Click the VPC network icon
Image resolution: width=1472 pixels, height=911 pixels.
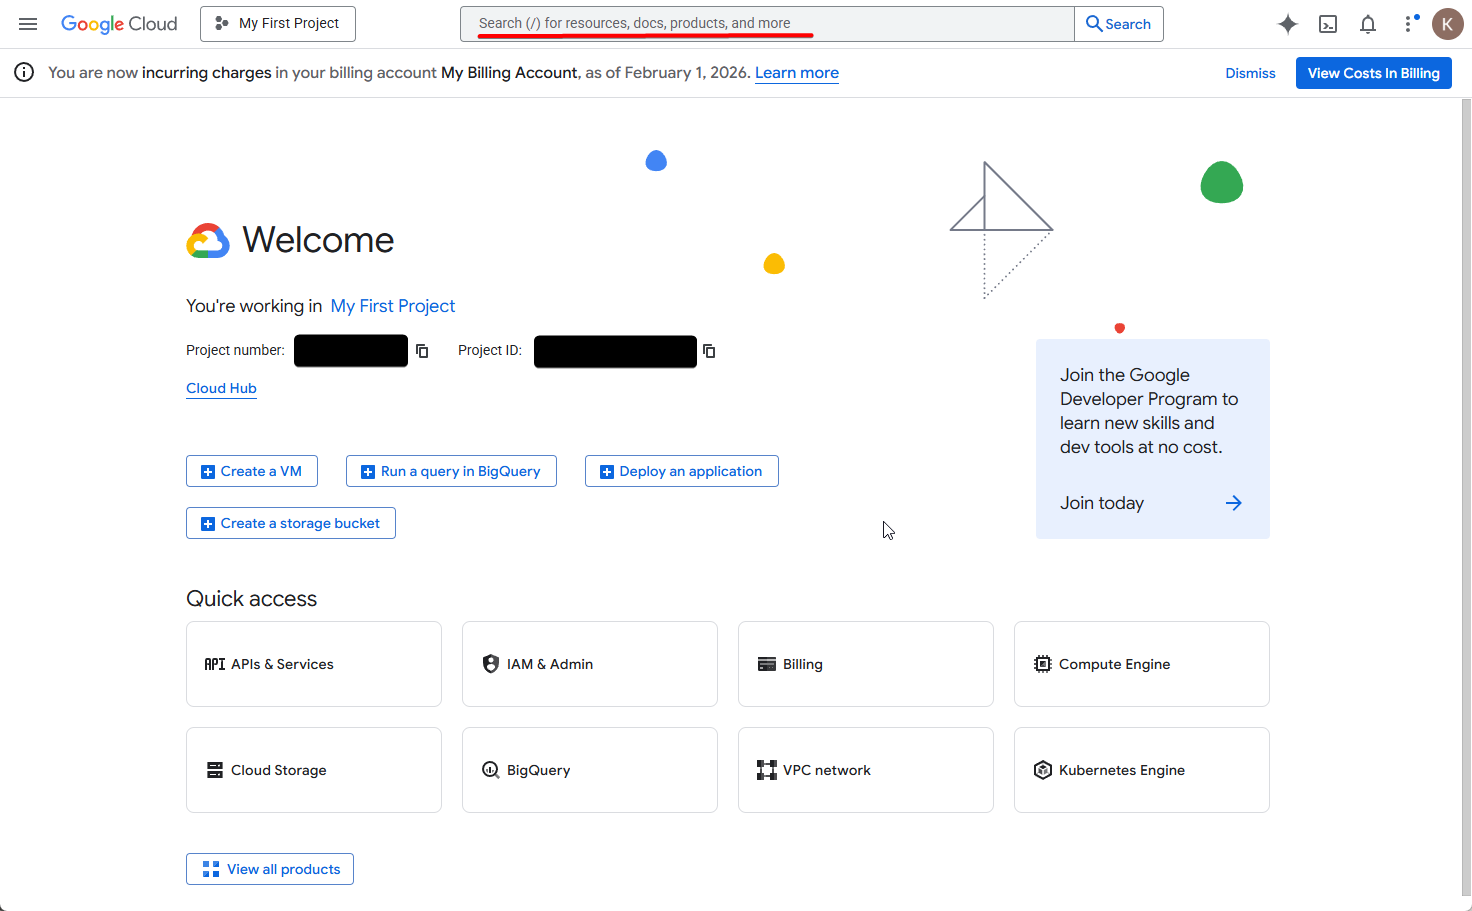point(767,770)
